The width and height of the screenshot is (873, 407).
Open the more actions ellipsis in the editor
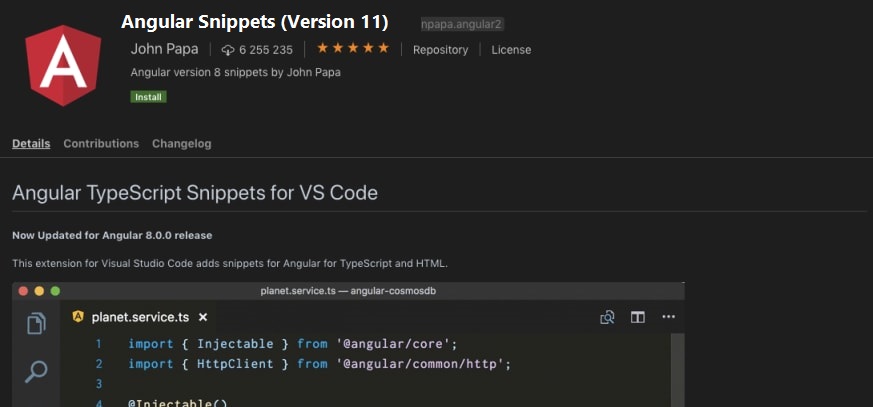(x=668, y=317)
